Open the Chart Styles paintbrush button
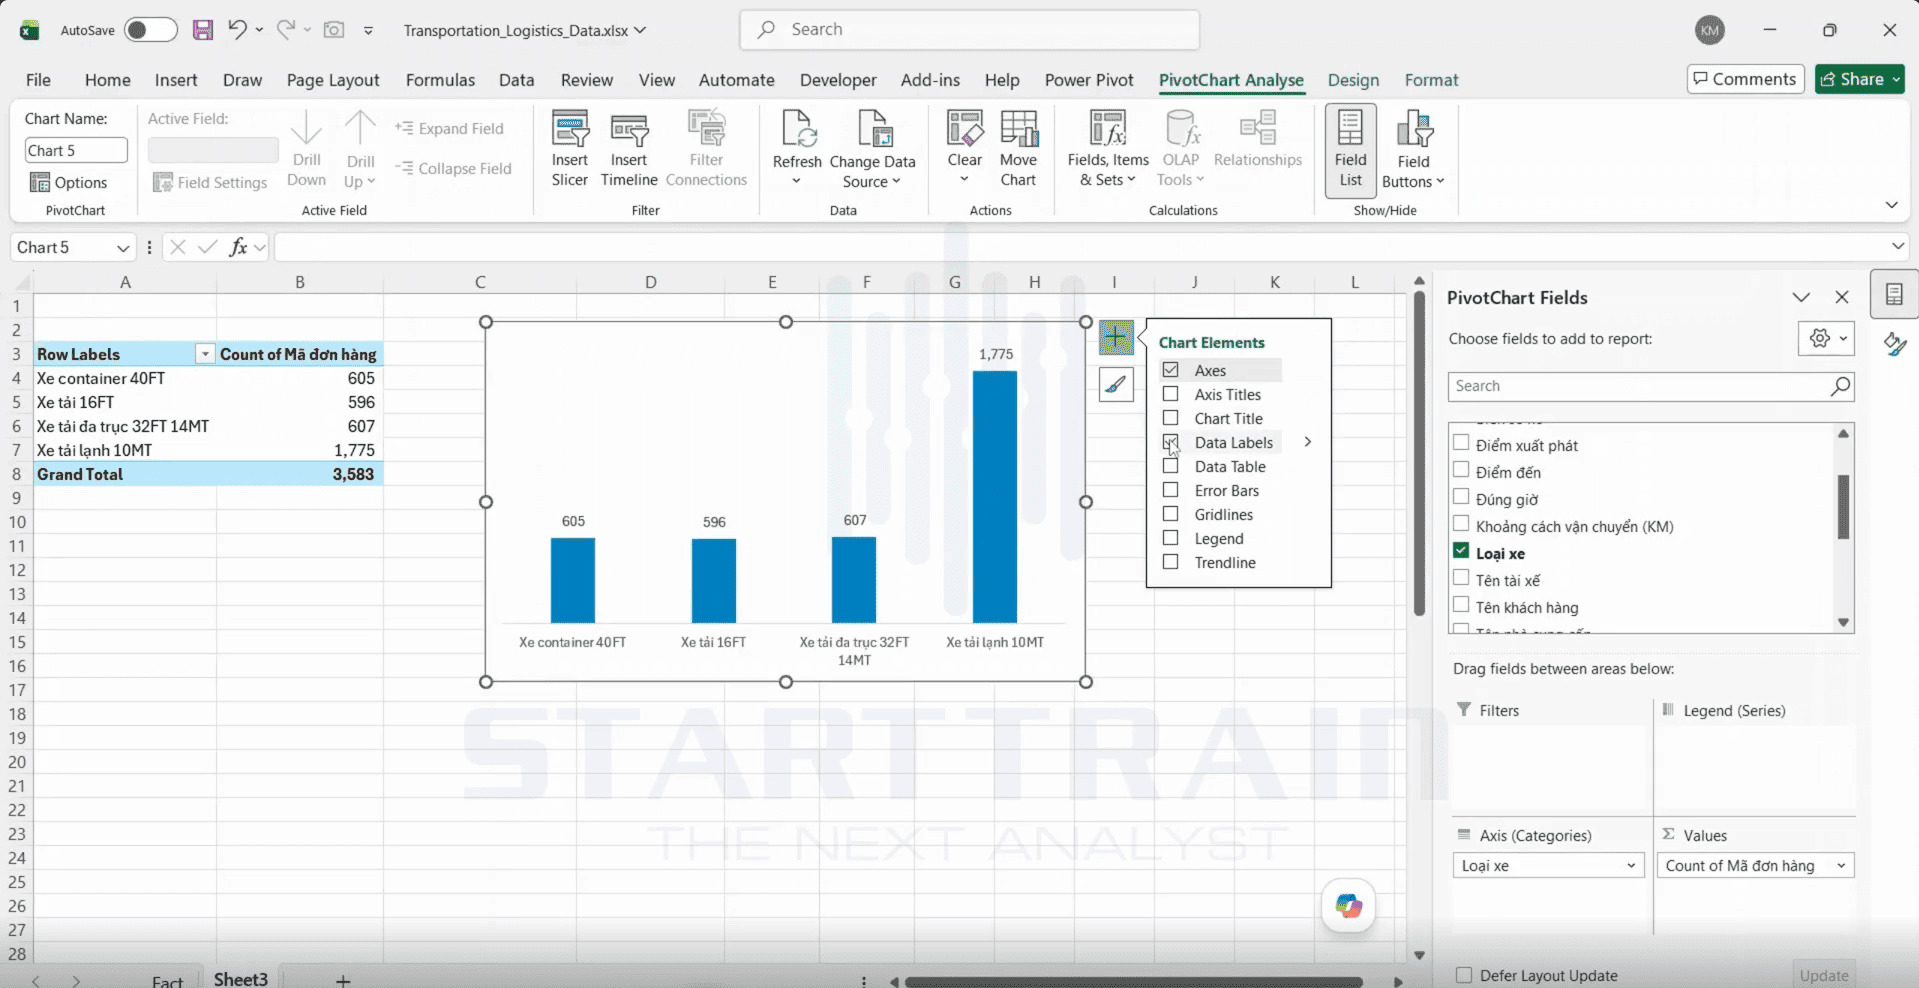Viewport: 1919px width, 988px height. [x=1116, y=384]
